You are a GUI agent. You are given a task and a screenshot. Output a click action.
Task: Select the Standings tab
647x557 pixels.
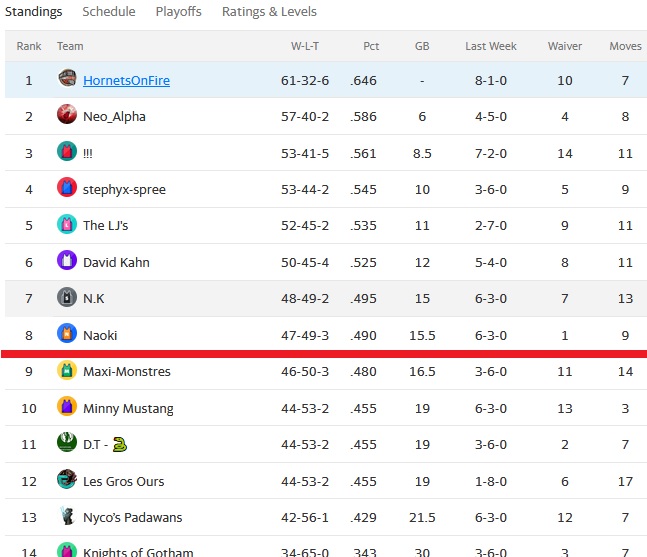[x=33, y=12]
